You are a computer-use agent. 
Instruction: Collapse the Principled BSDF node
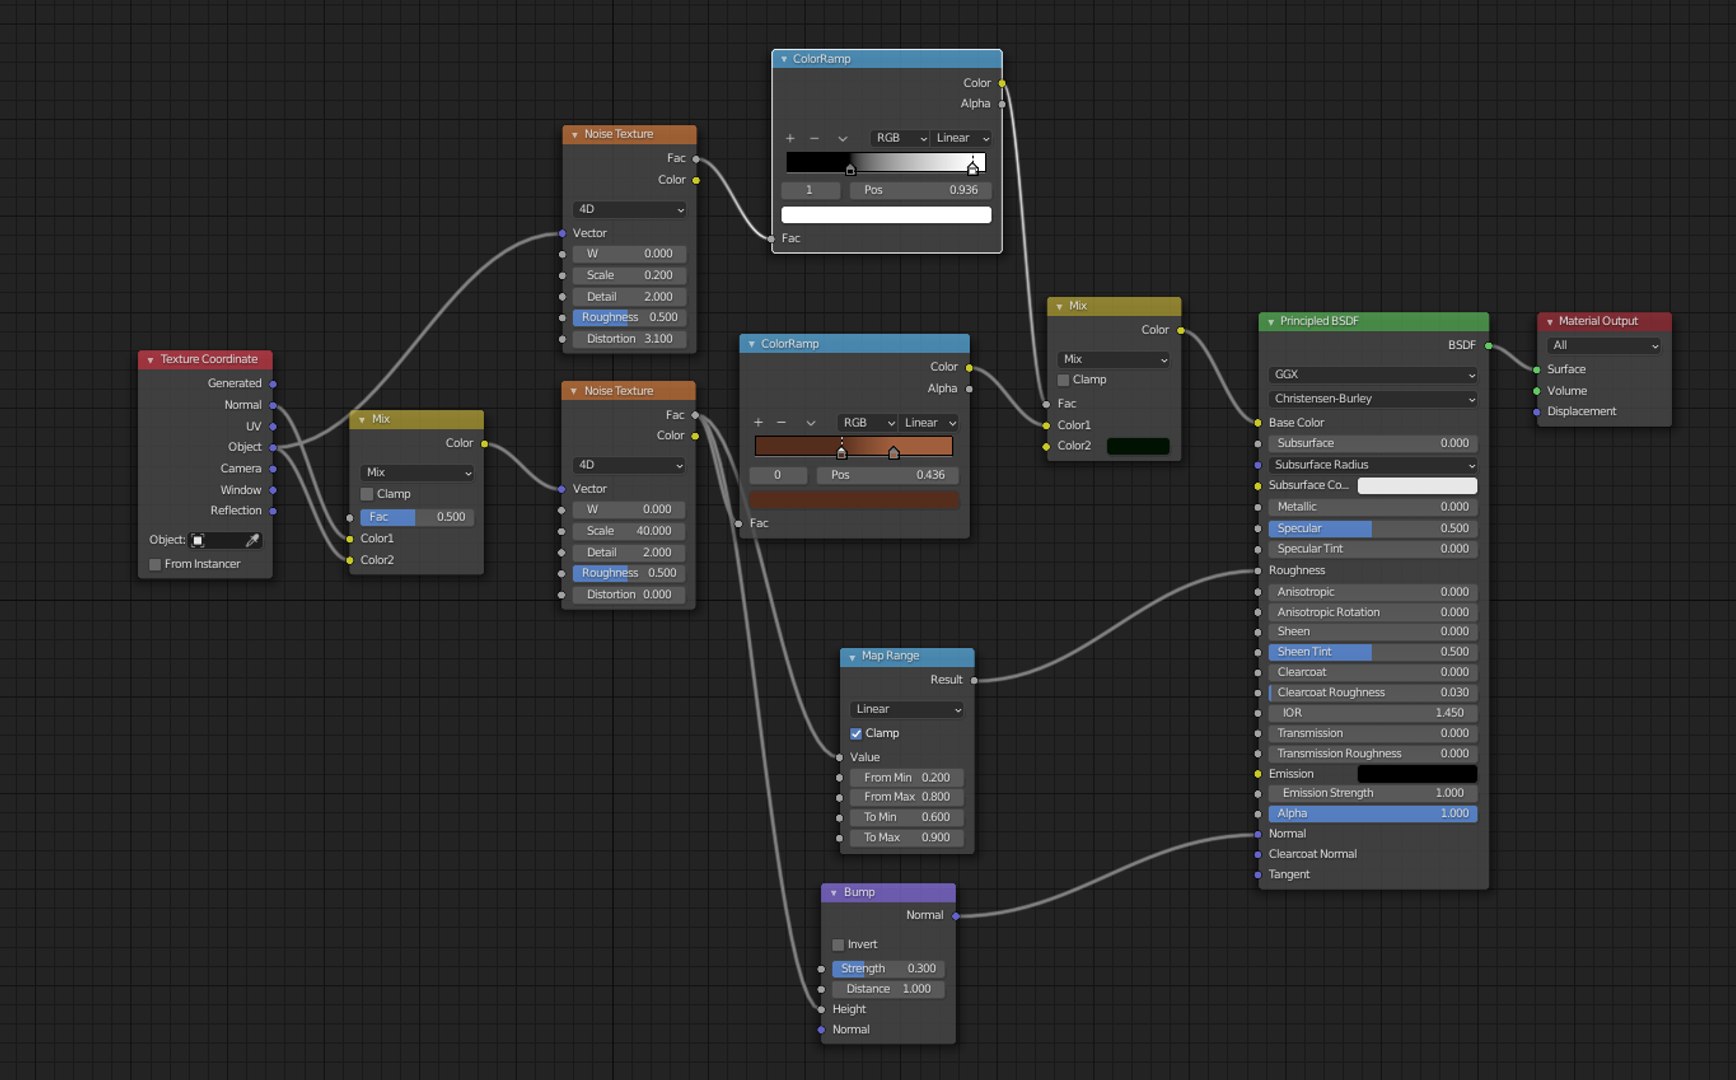pyautogui.click(x=1271, y=321)
